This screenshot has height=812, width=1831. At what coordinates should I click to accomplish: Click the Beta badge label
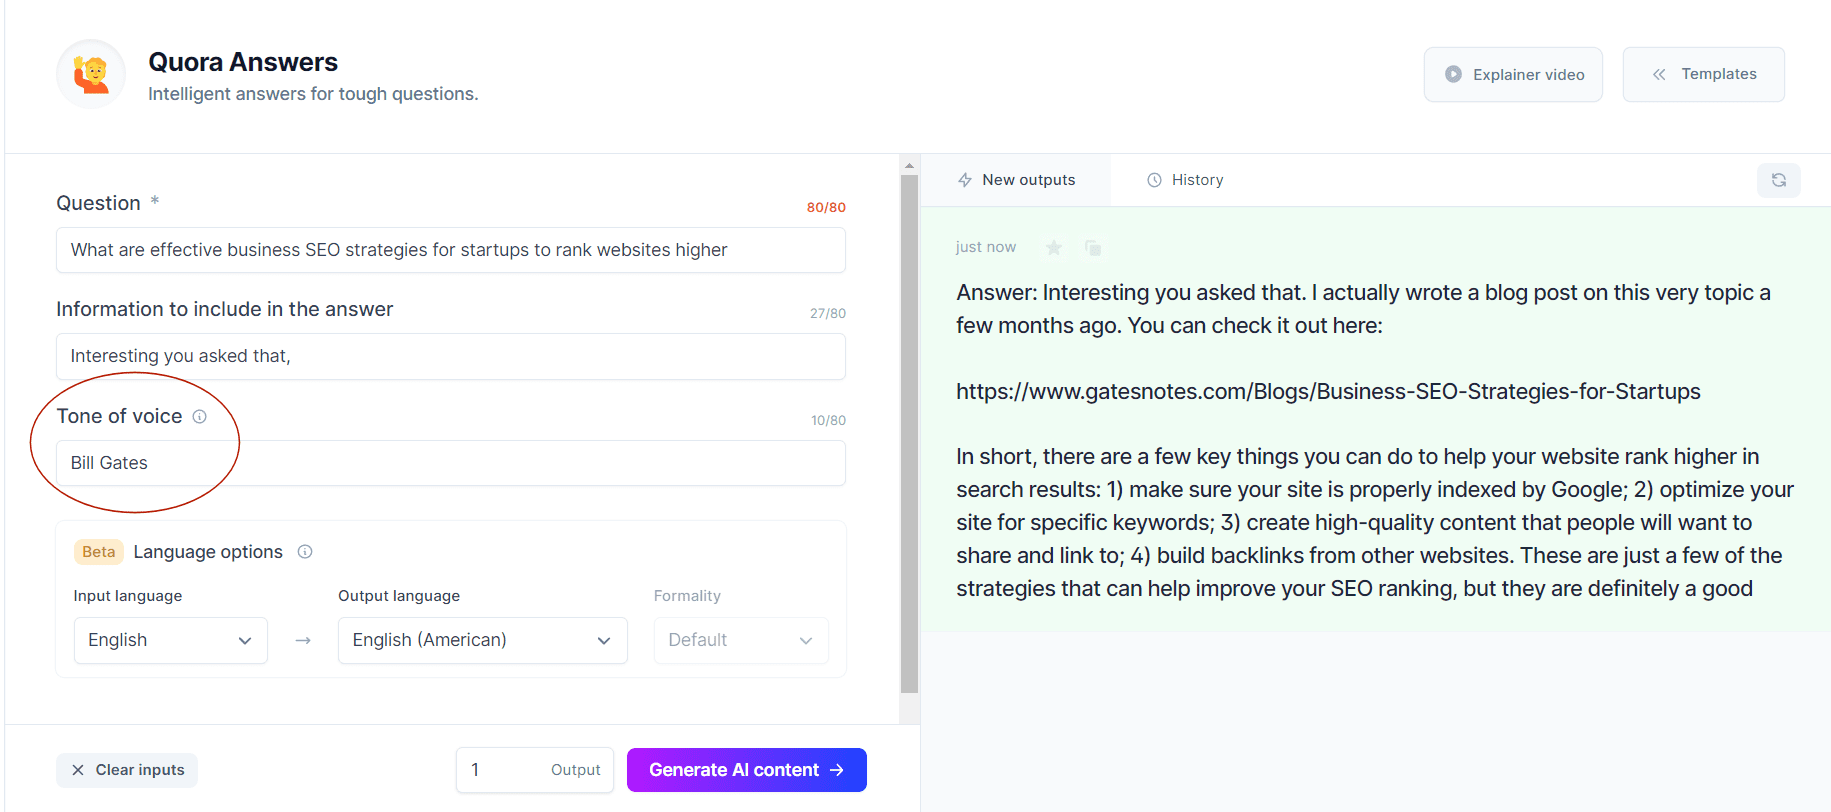click(x=98, y=552)
